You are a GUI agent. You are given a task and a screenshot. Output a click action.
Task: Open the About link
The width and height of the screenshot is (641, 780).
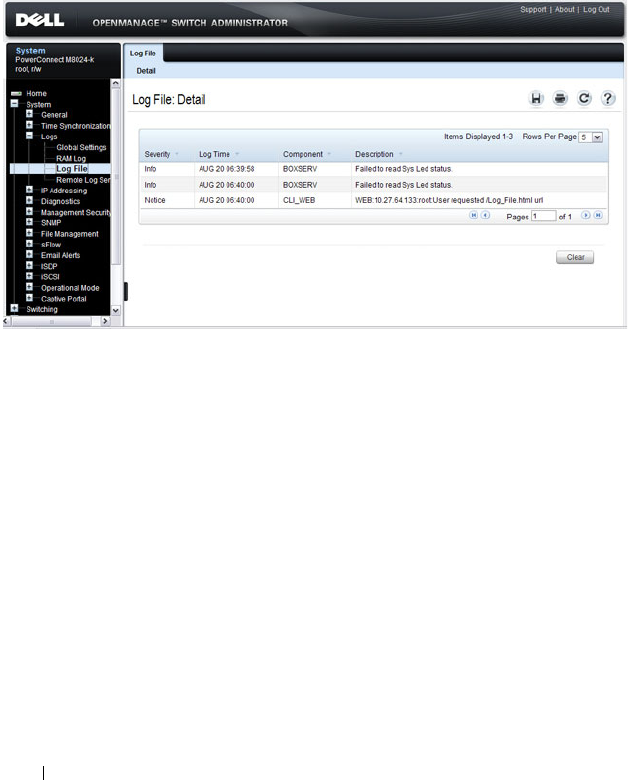[x=564, y=9]
